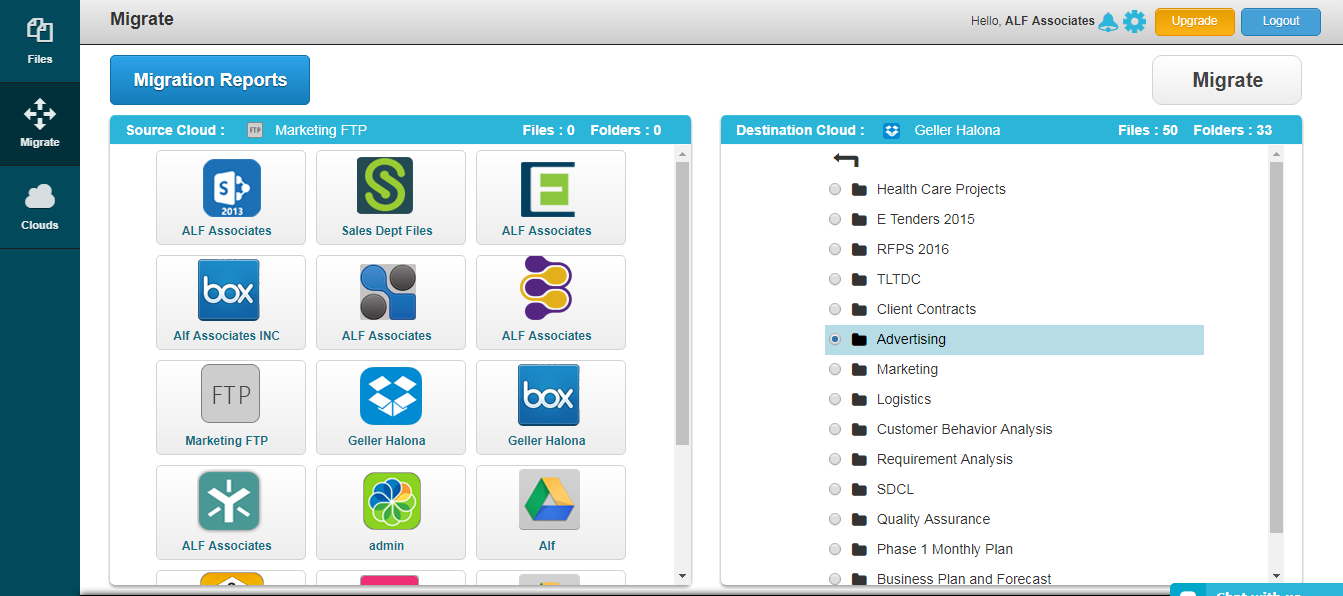
Task: Select the Box cloud Geller Halona tile
Action: (550, 407)
